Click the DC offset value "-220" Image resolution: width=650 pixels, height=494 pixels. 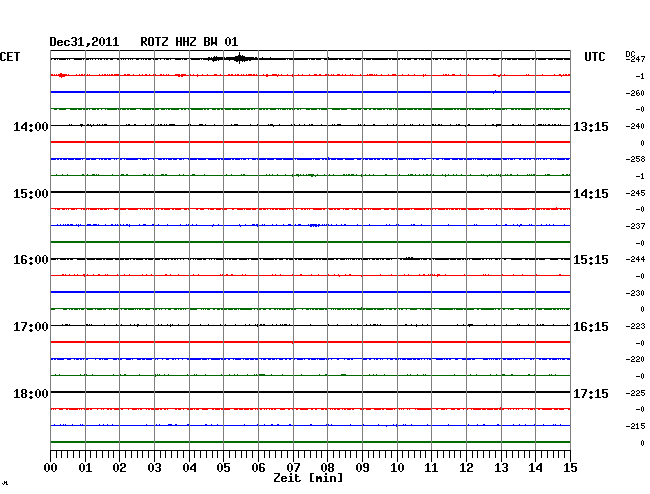[635, 359]
